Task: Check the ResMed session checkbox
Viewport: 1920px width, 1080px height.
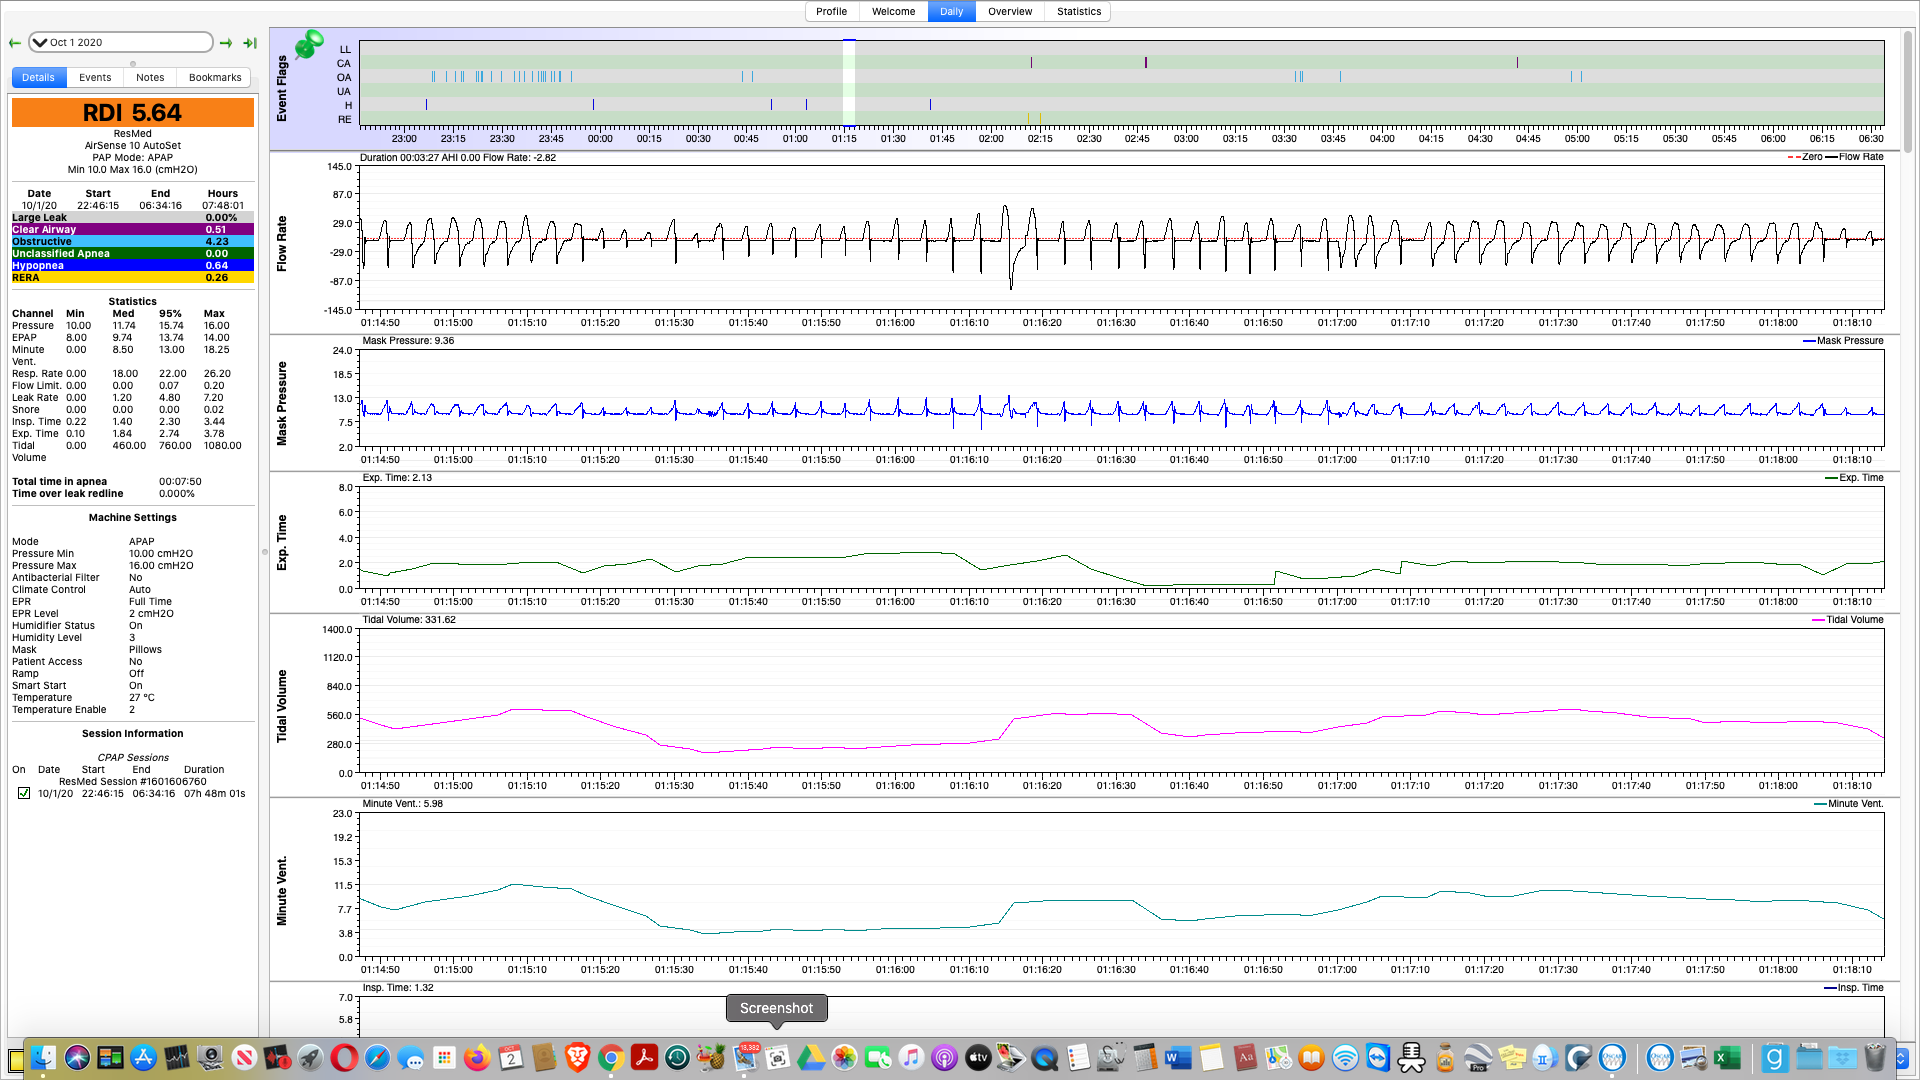Action: point(24,794)
